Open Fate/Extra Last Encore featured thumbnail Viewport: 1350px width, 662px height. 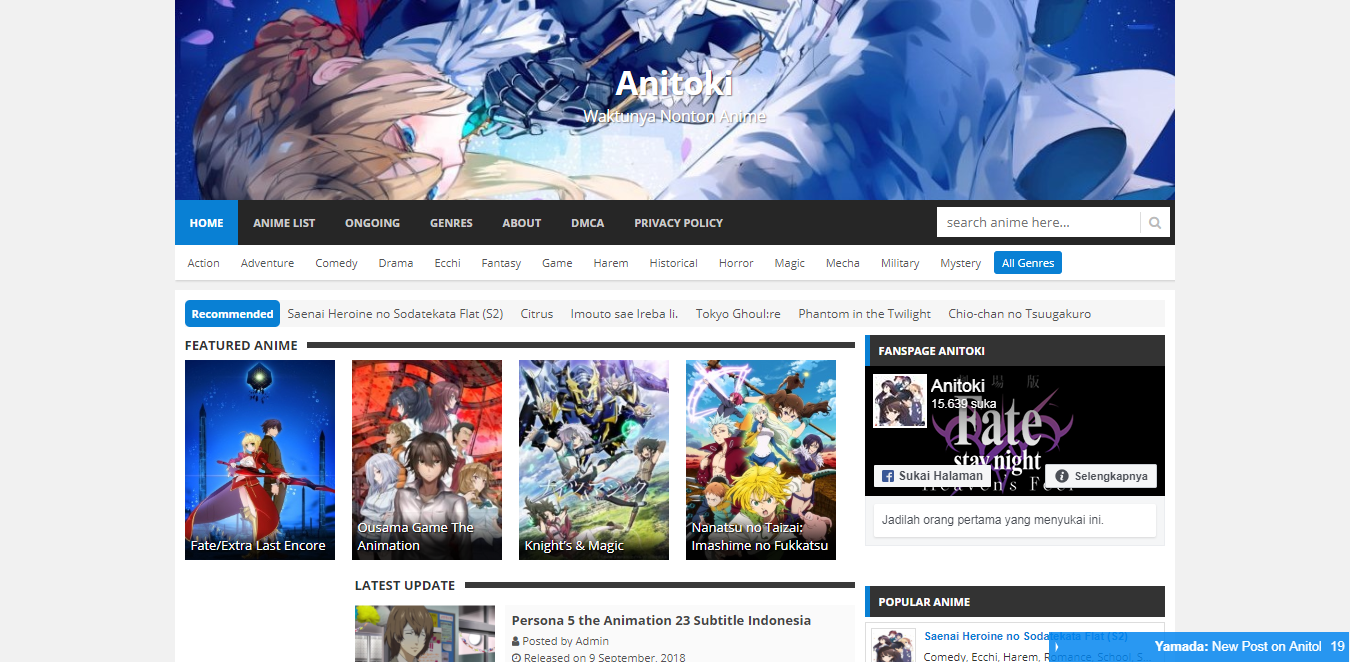coord(260,460)
